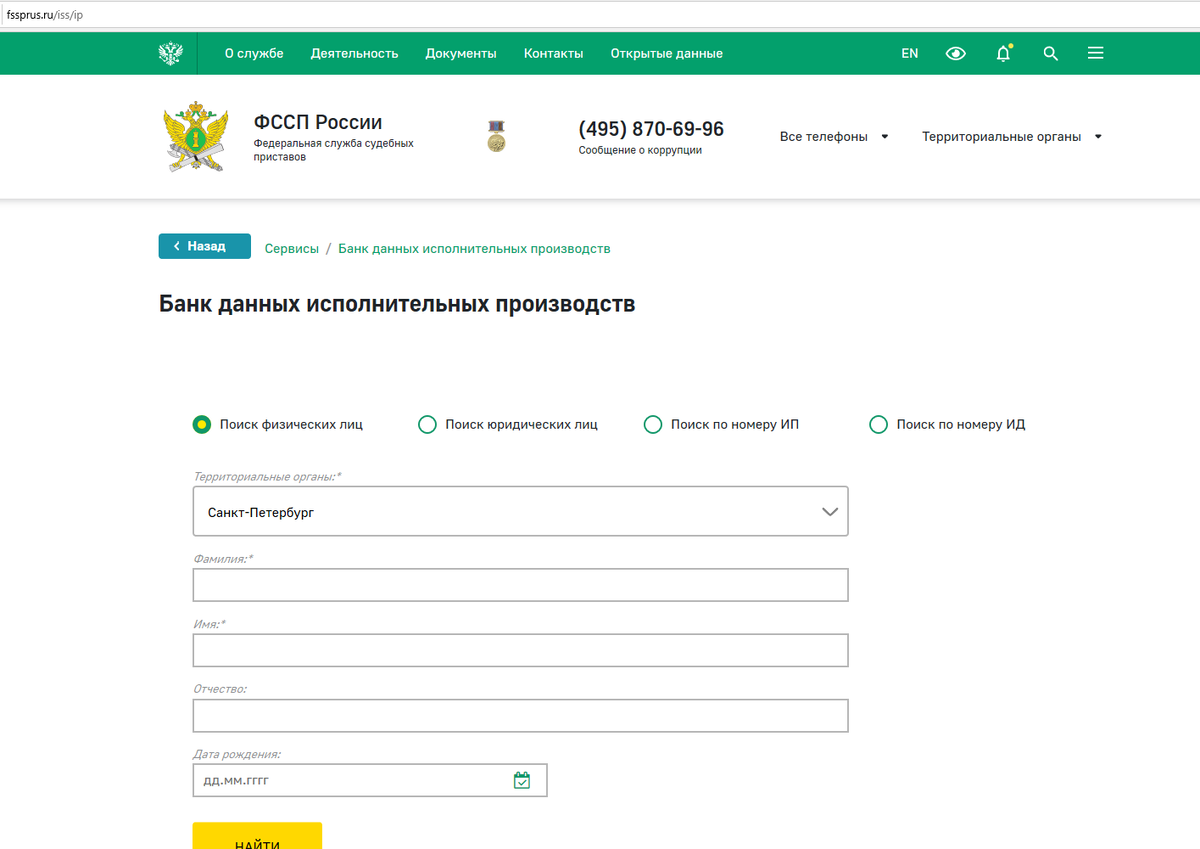Open the Все телефоны dropdown
Screen dimensions: 1200x849
coord(834,136)
